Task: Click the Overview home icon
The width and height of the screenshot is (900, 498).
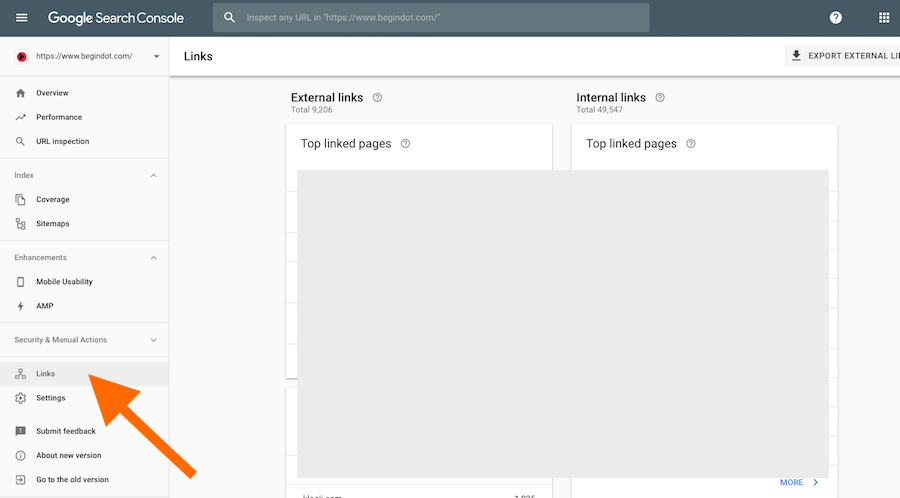Action: 21,93
